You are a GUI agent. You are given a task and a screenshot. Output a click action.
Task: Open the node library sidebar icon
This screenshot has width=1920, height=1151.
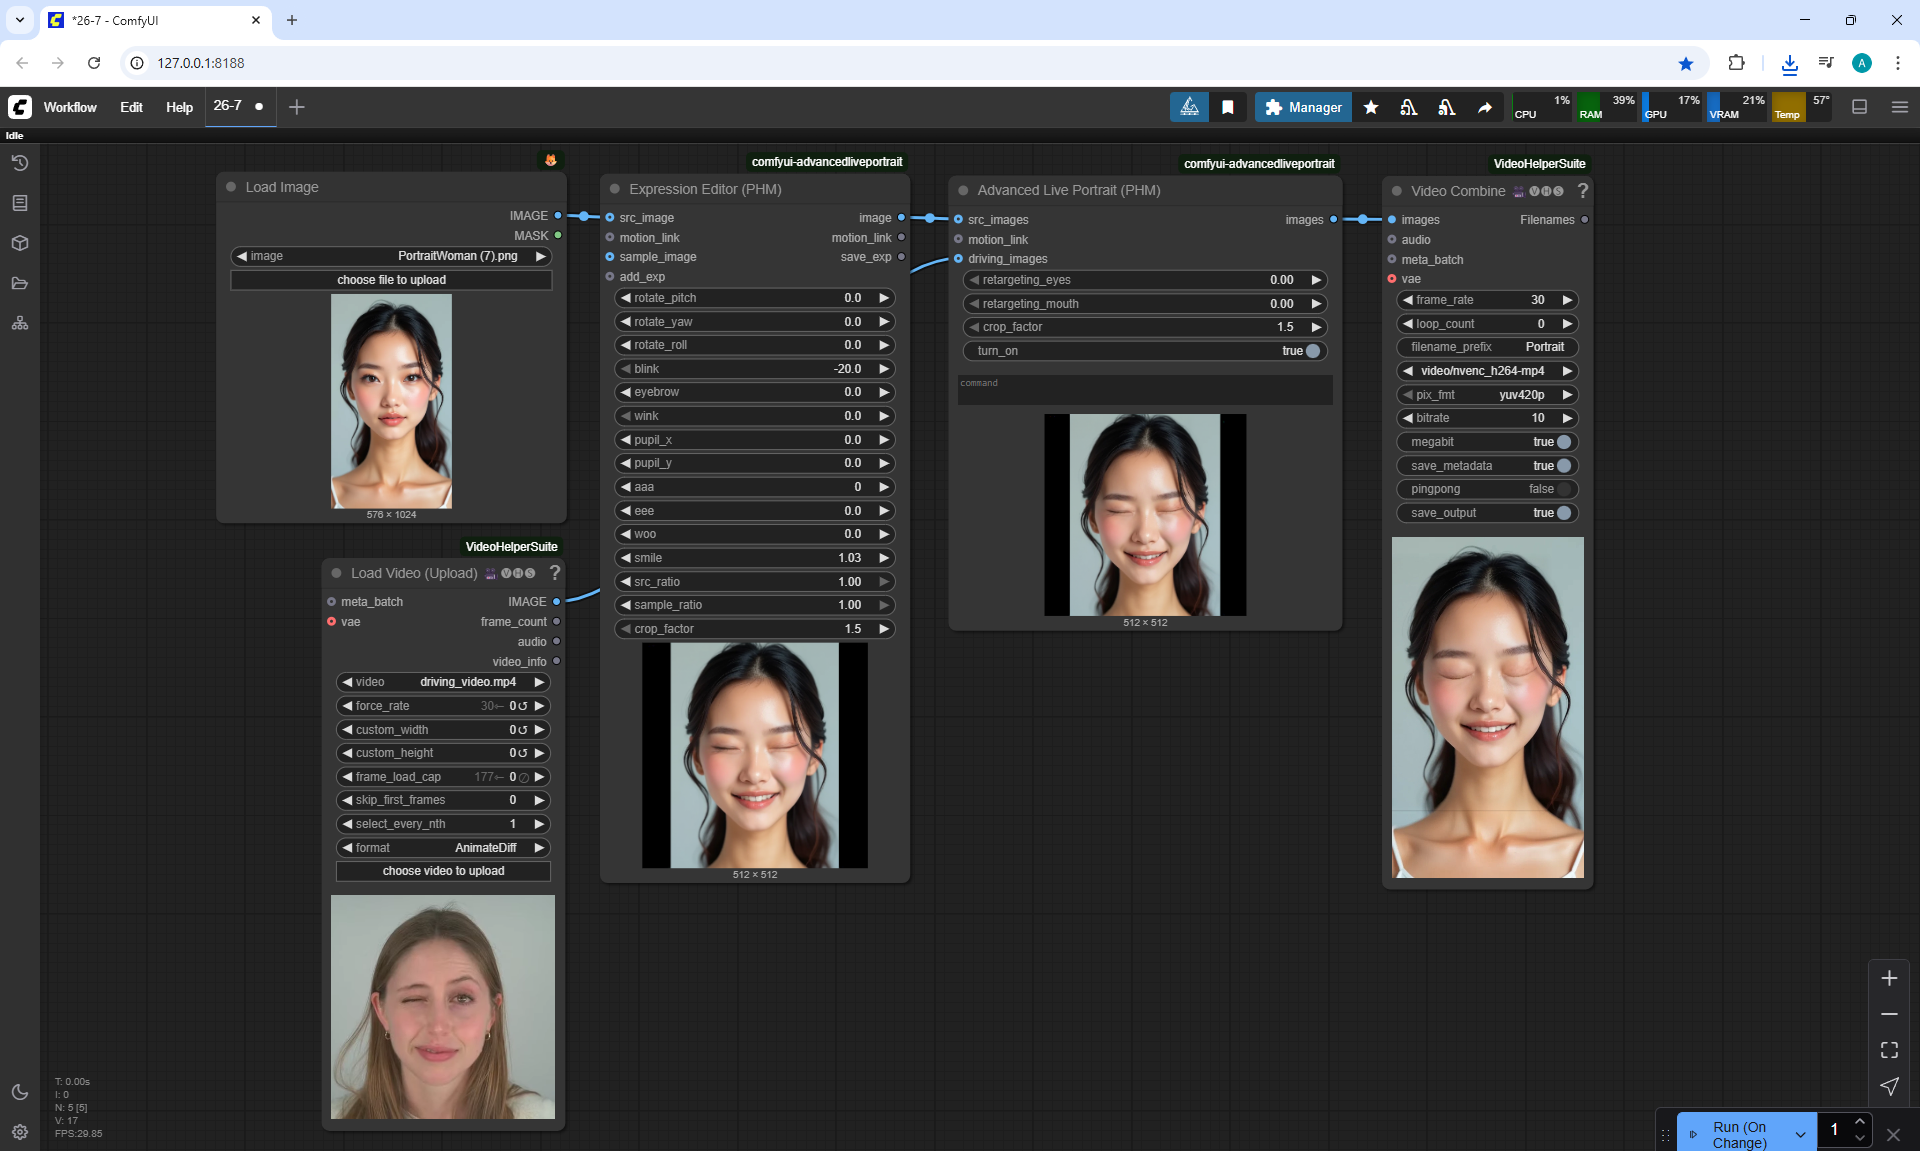(x=20, y=203)
